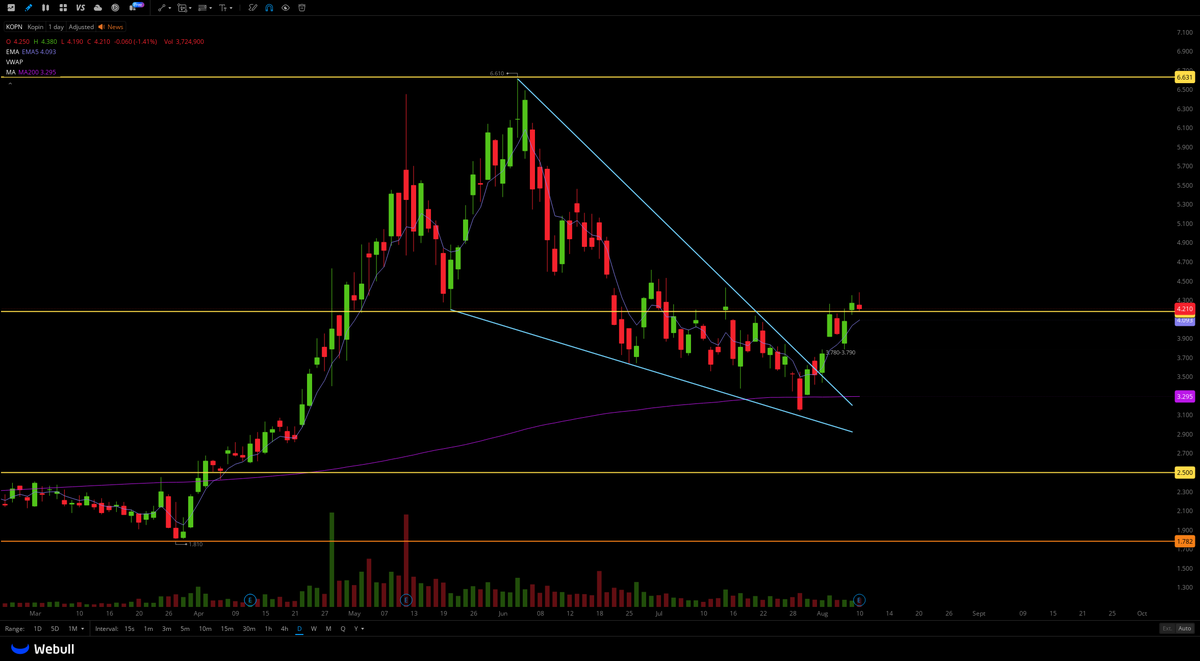1200x661 pixels.
Task: Open the shapes and measure tools dropdown
Action: 184,8
